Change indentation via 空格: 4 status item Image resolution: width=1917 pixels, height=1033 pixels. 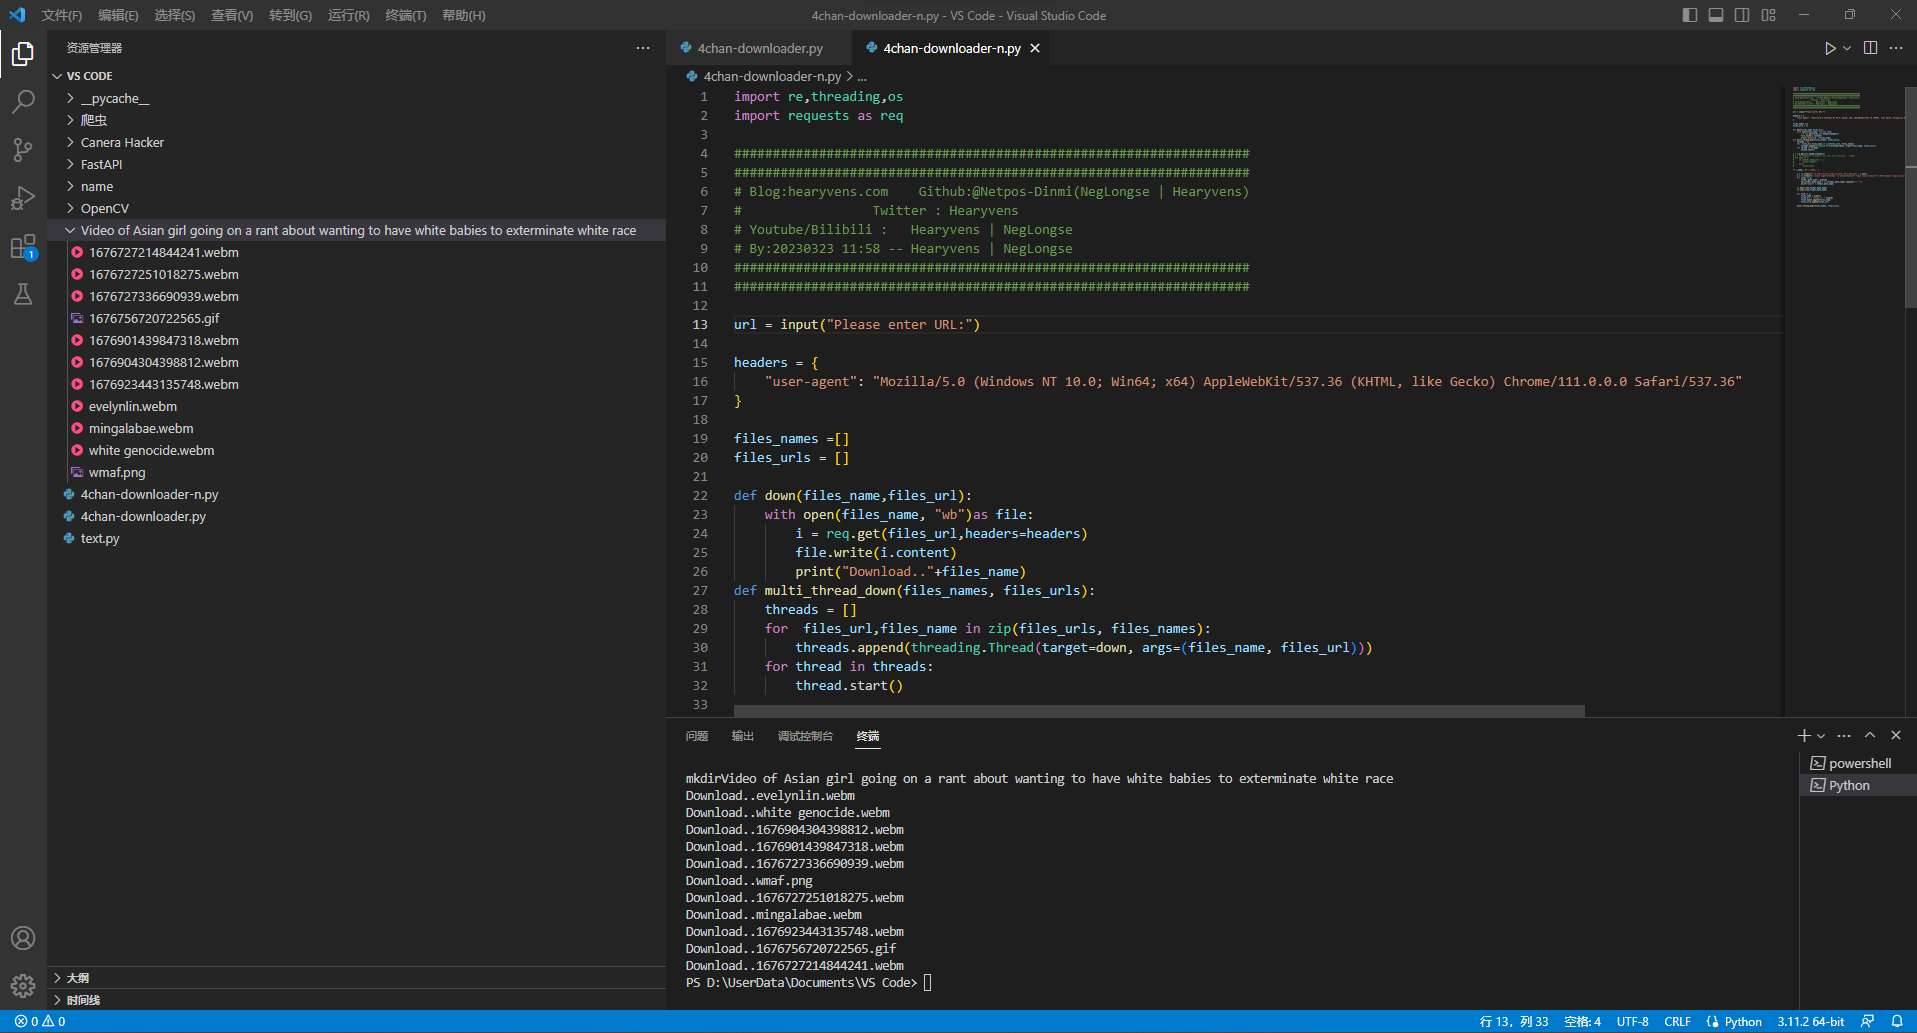click(1582, 1021)
